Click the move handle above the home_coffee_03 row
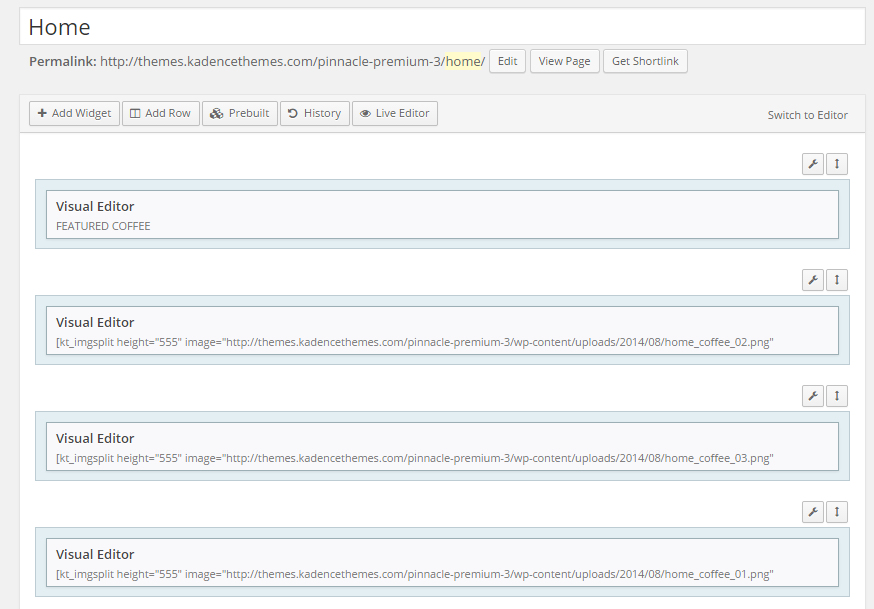Image resolution: width=874 pixels, height=609 pixels. point(837,396)
